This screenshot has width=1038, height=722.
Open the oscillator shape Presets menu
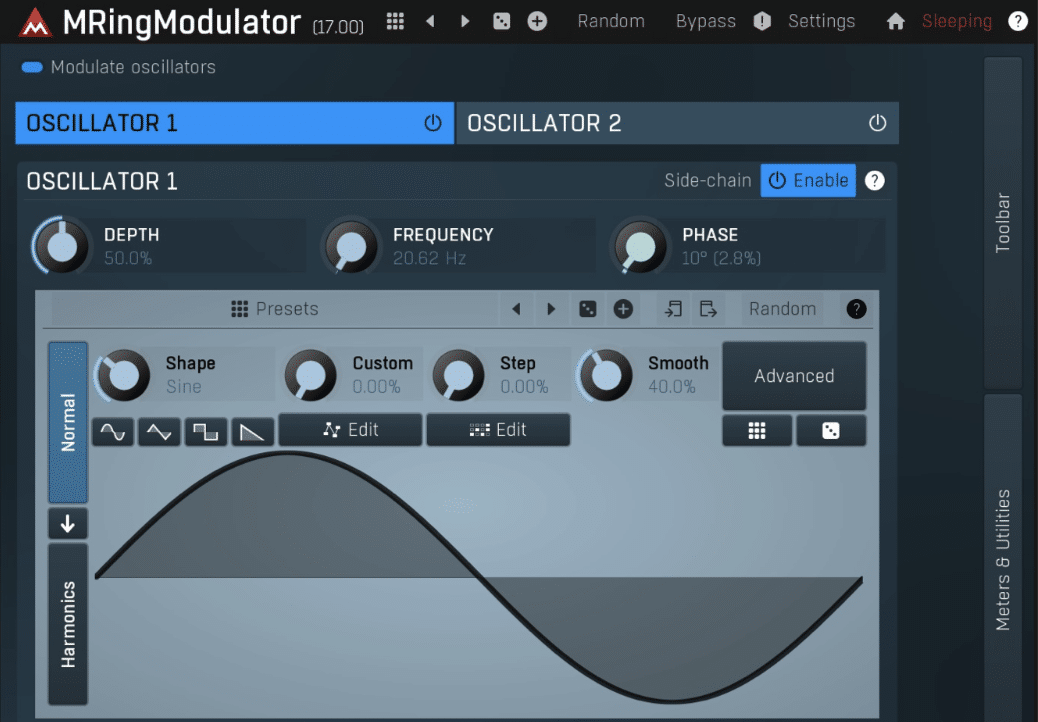[x=275, y=309]
